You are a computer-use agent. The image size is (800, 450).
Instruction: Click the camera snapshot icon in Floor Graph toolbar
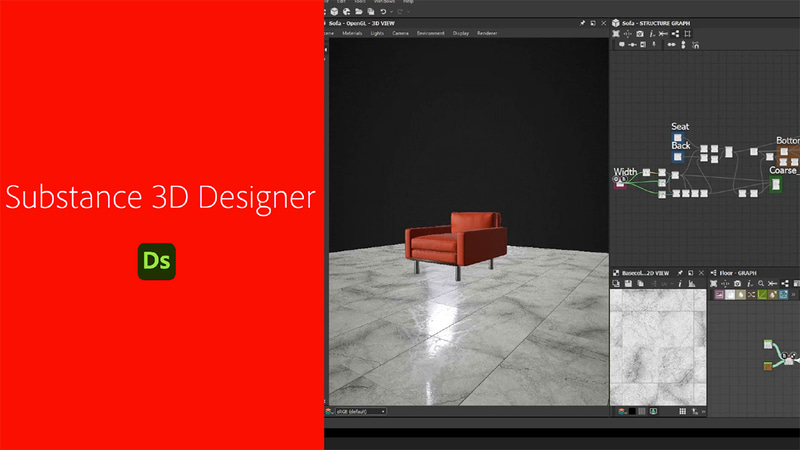(737, 284)
